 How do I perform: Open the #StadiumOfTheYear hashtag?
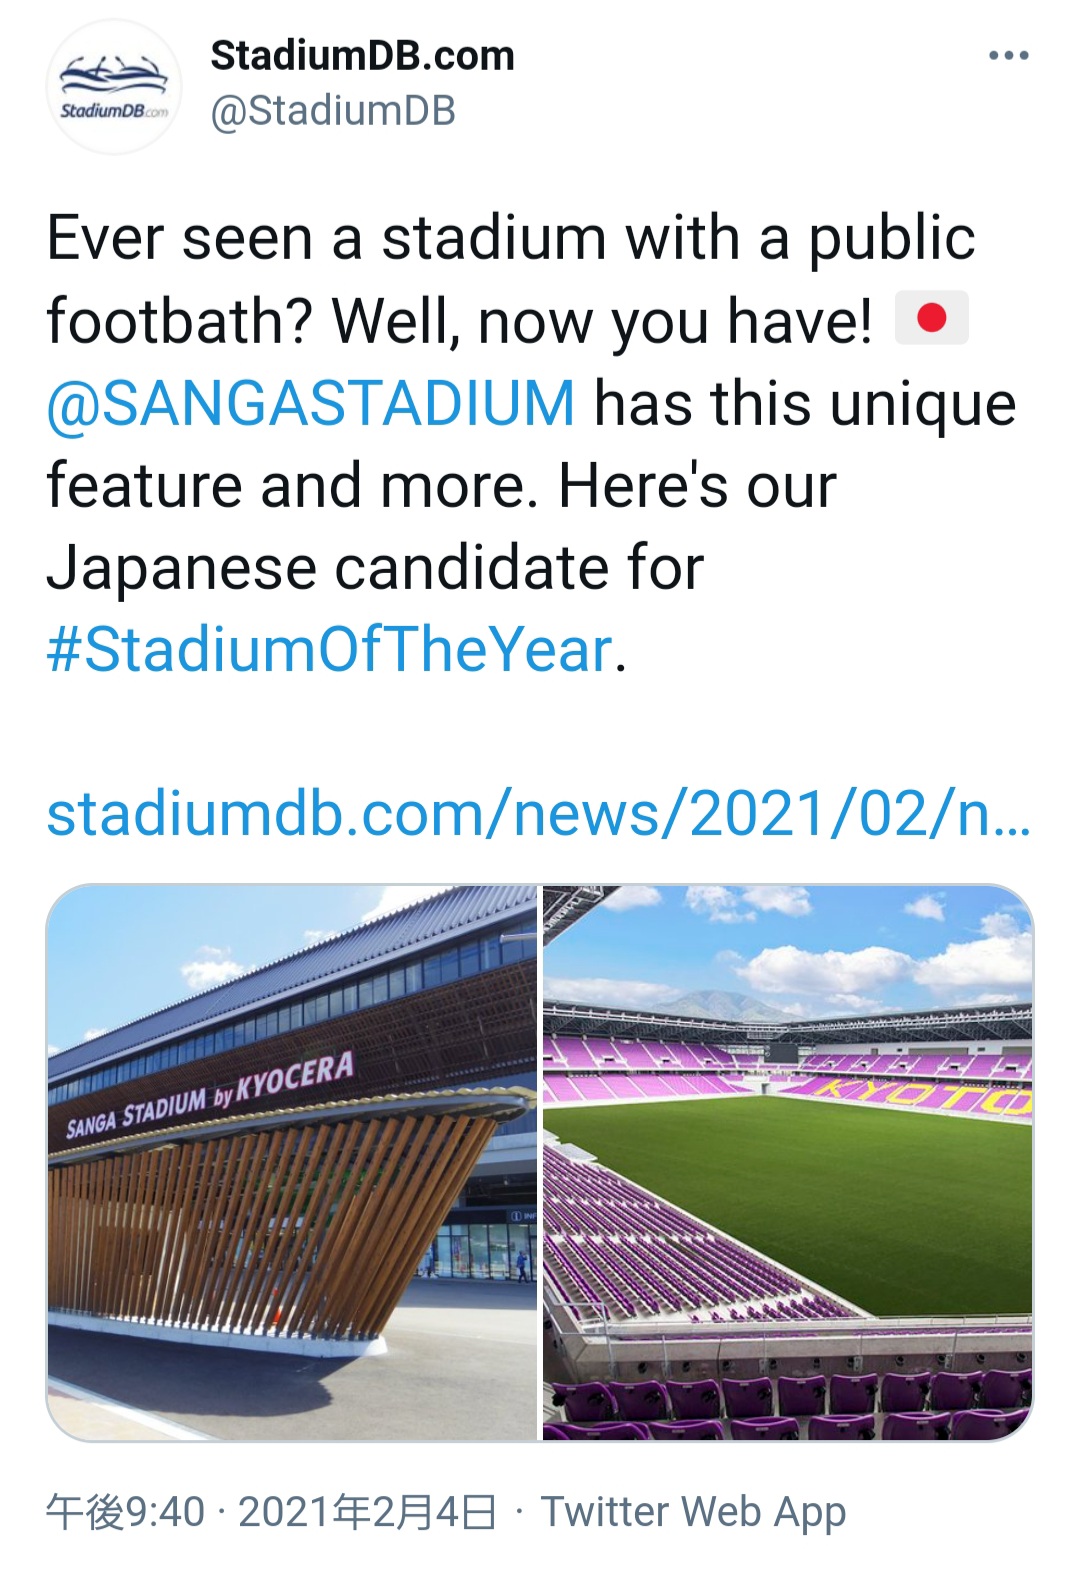click(329, 650)
